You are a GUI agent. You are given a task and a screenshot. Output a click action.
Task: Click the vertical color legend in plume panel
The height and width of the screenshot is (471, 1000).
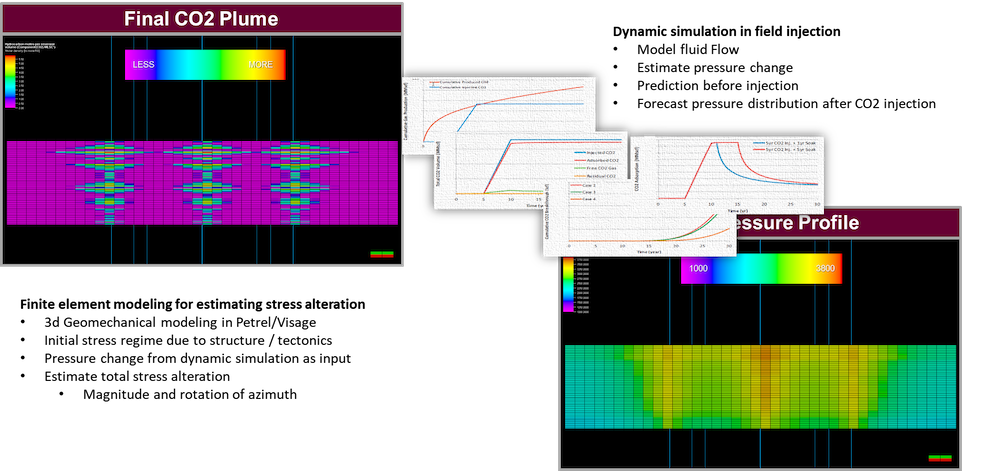click(9, 82)
